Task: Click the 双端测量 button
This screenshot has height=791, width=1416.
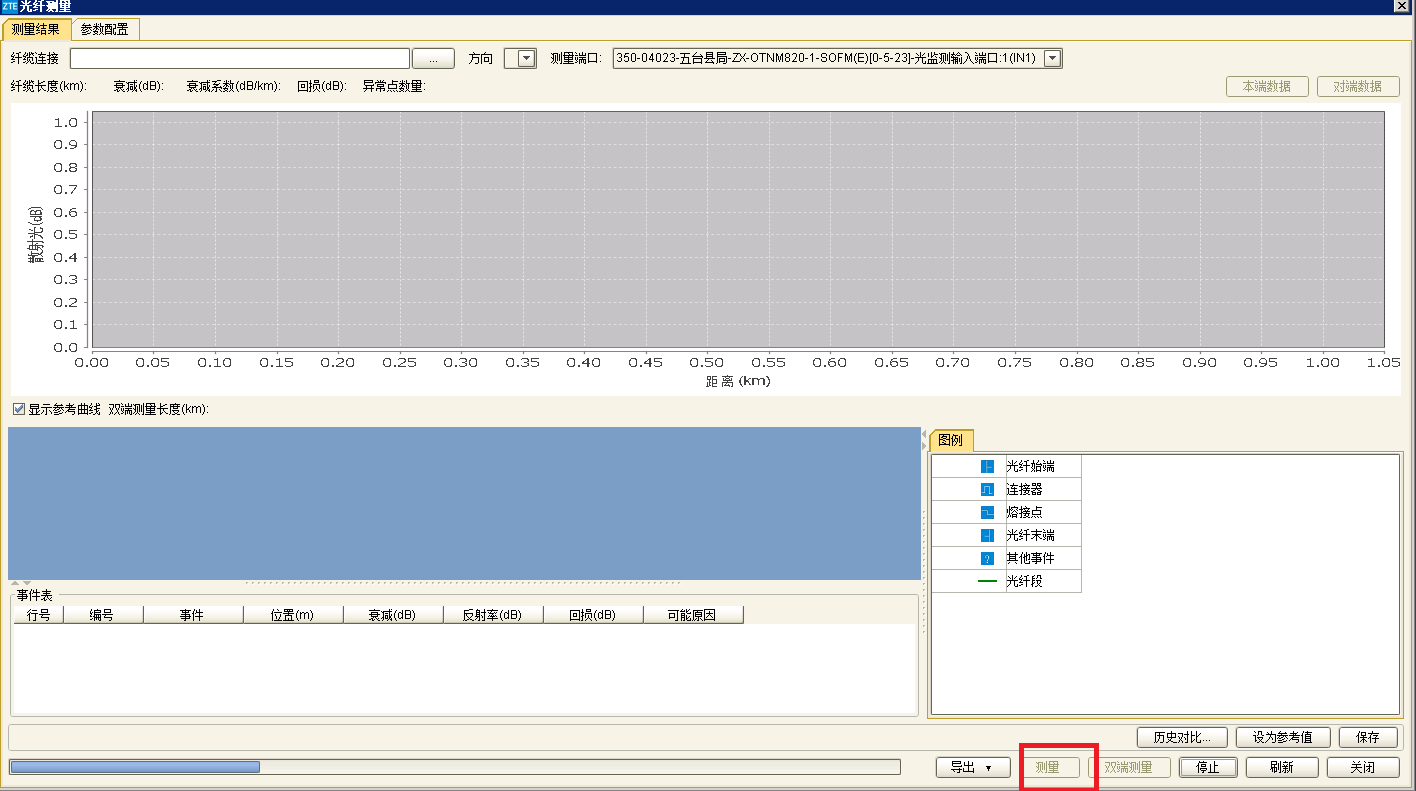Action: [1128, 767]
